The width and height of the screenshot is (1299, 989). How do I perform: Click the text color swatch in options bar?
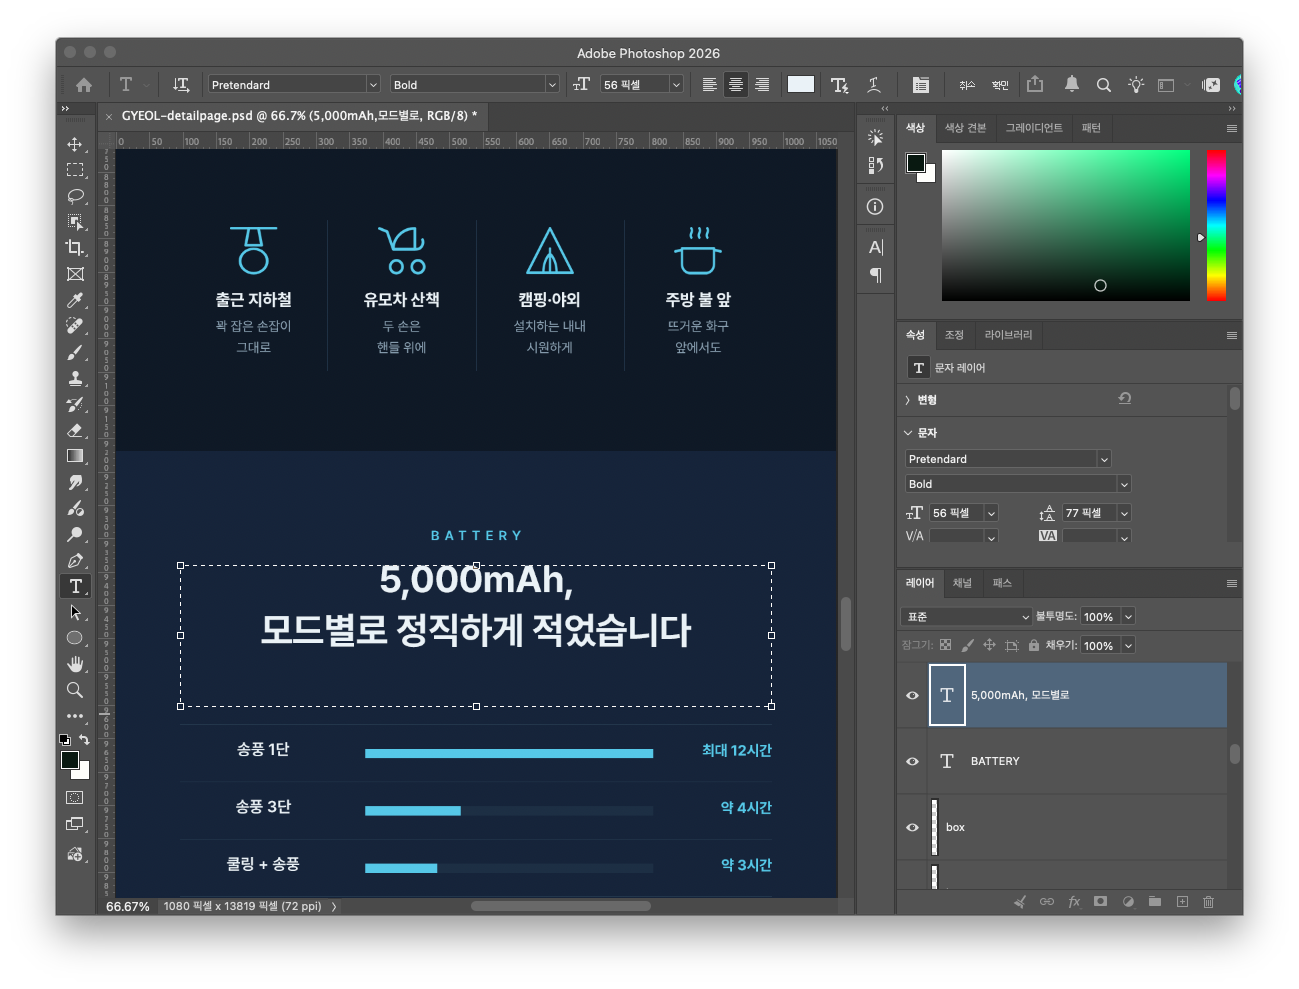(801, 85)
